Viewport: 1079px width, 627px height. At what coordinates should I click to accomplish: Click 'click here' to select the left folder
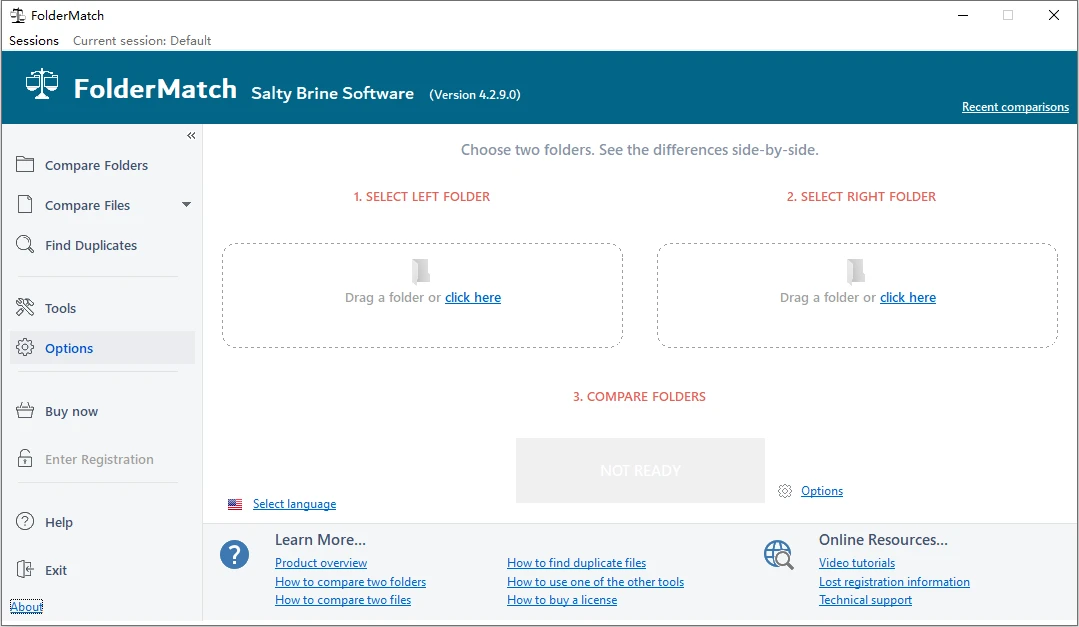[x=473, y=297]
